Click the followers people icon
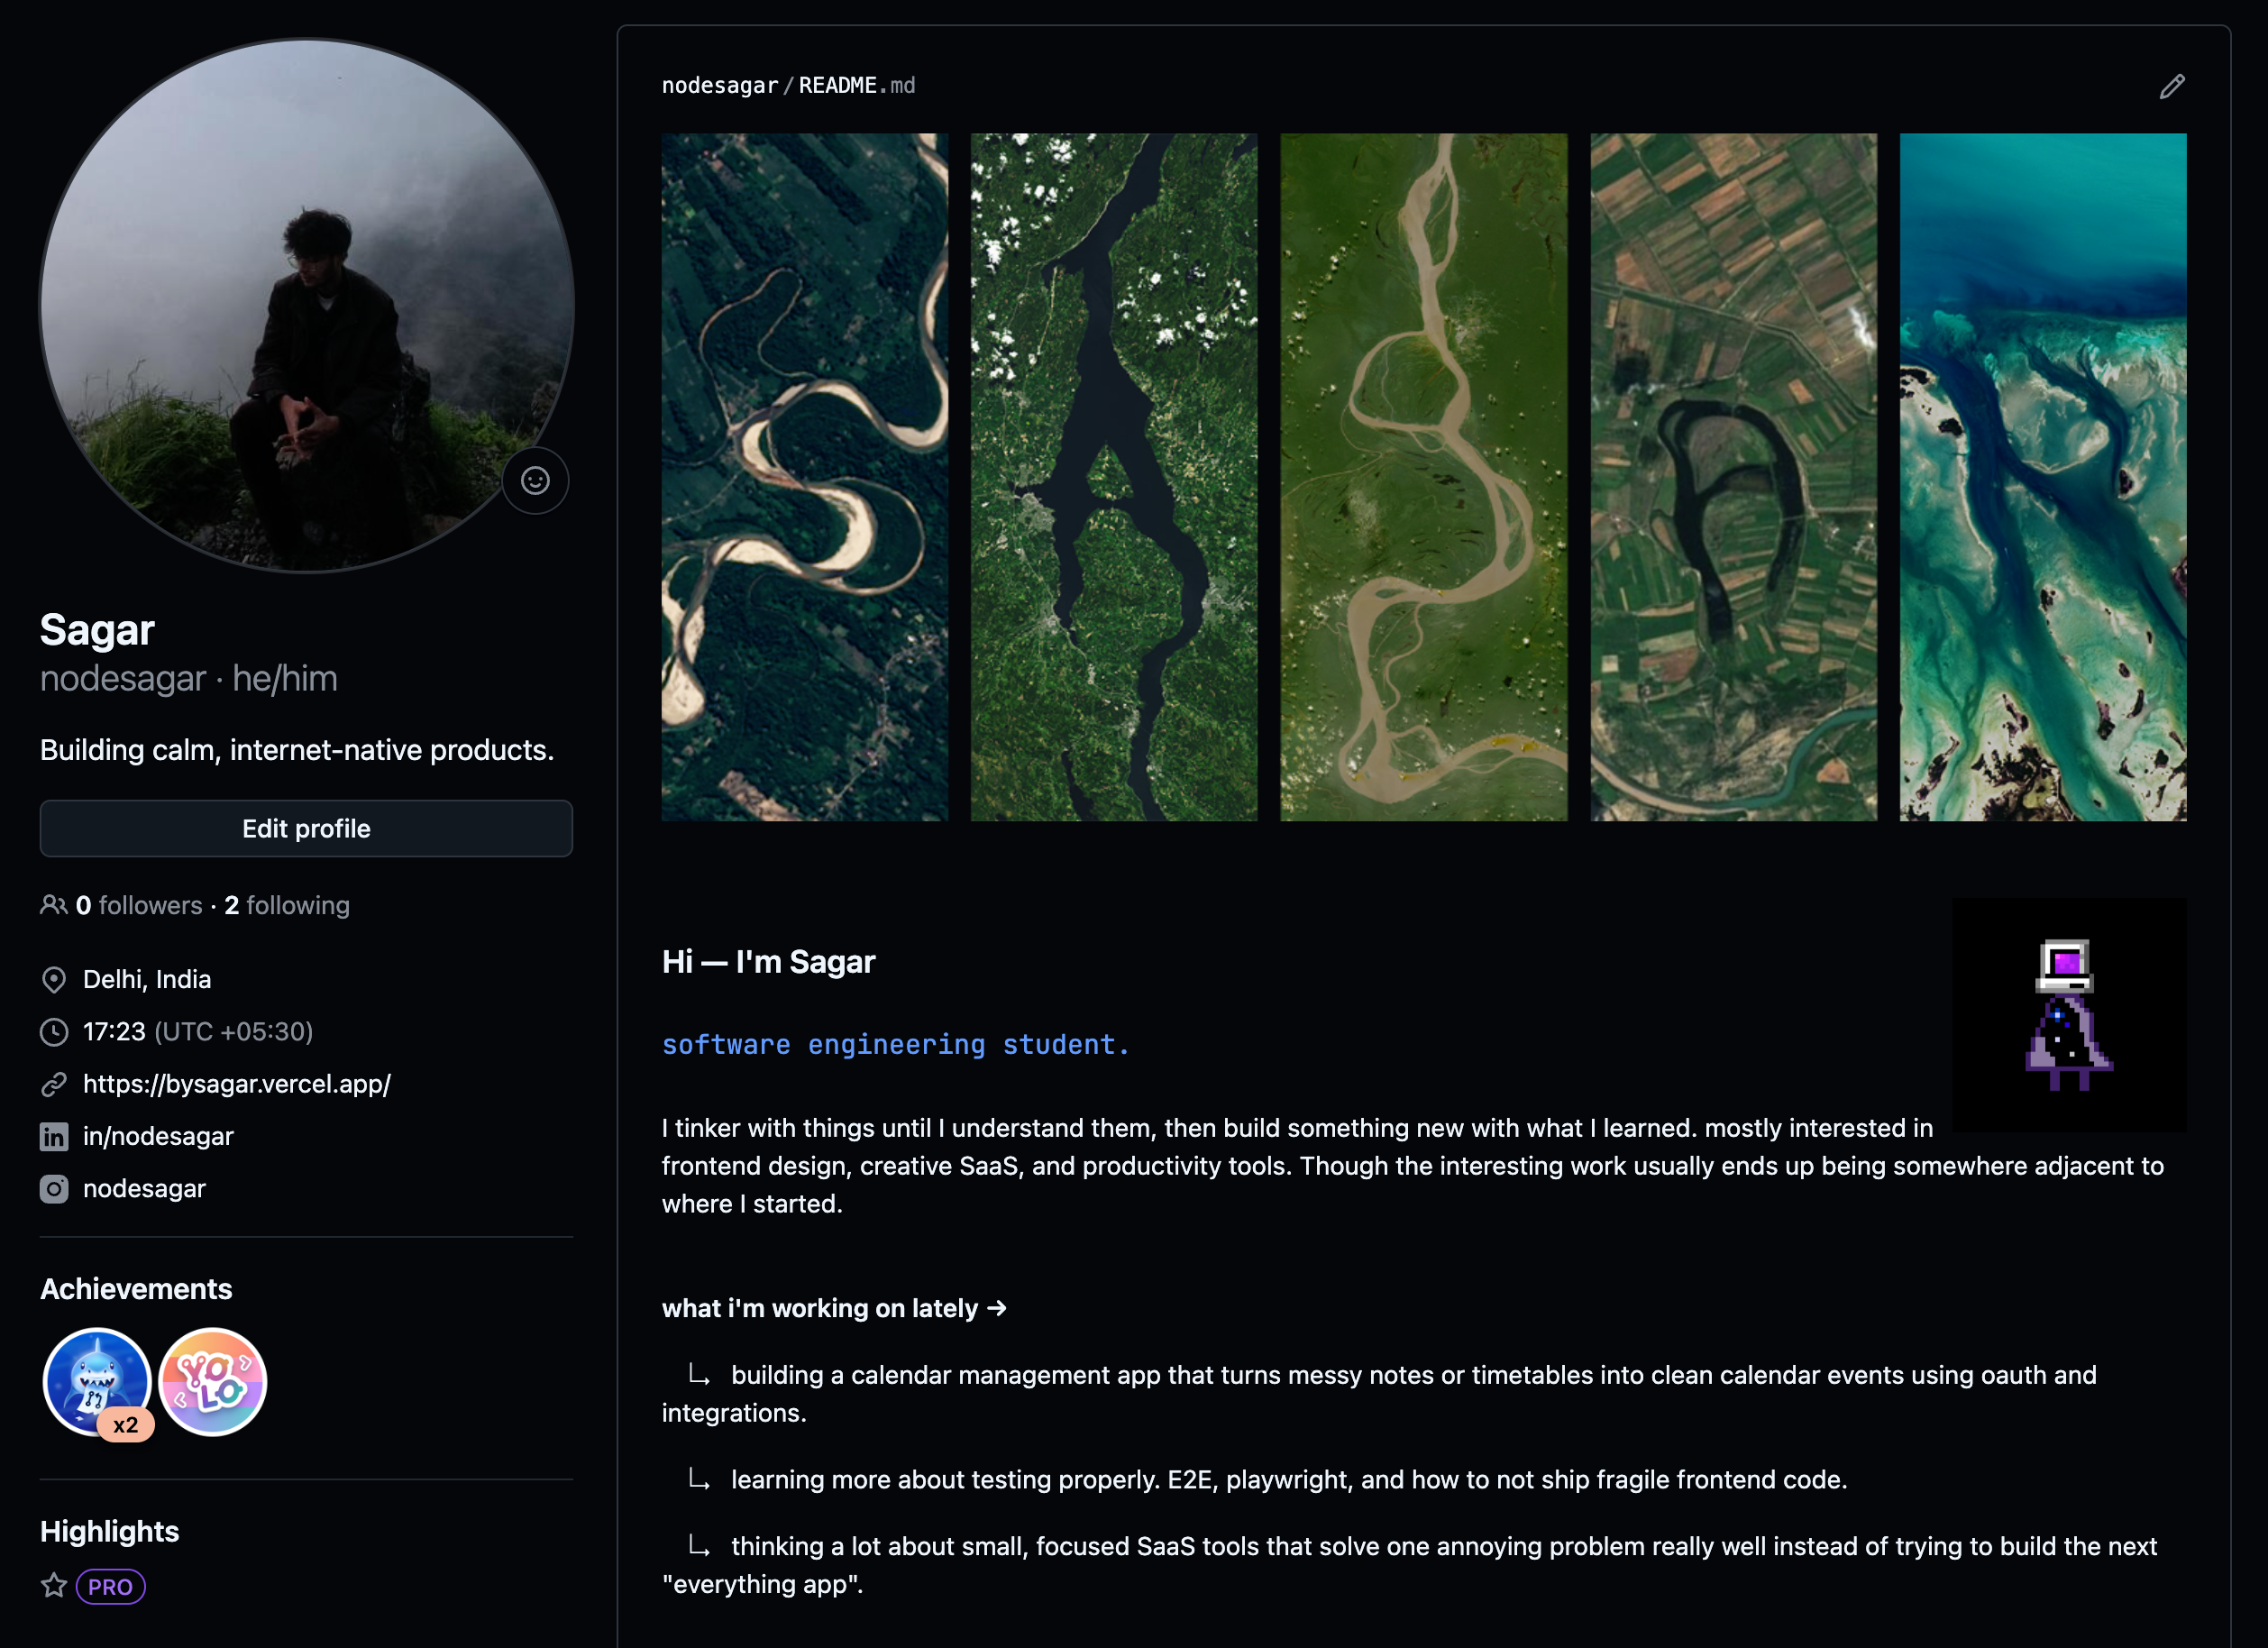The width and height of the screenshot is (2268, 1648). 53,905
